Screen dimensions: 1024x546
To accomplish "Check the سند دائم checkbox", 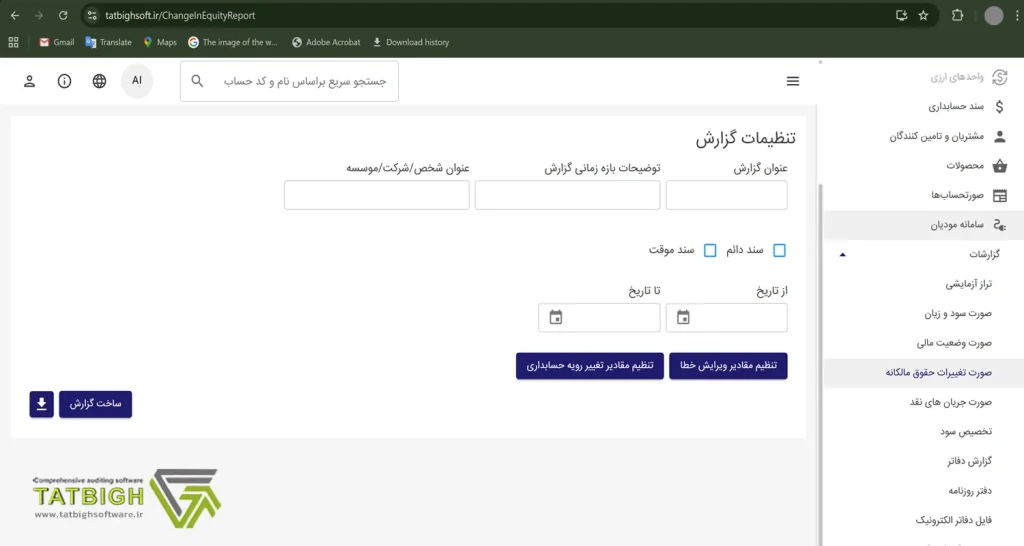I will tap(780, 250).
